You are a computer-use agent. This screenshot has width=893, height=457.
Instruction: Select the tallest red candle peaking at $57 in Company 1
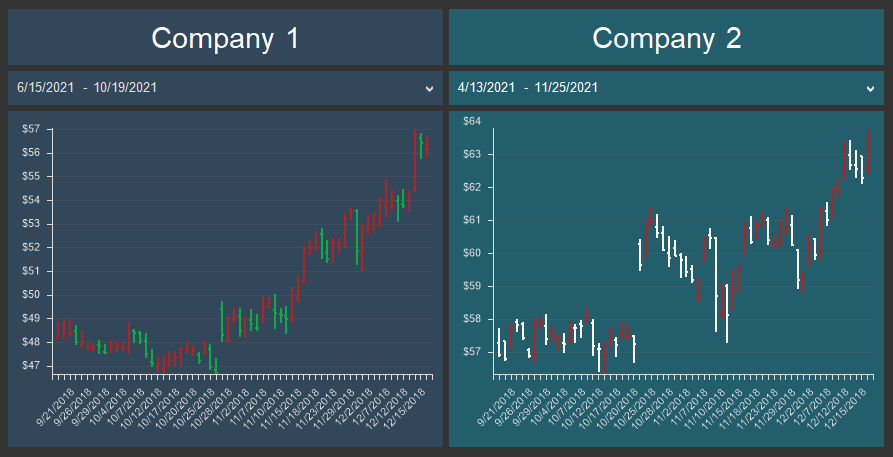[415, 160]
